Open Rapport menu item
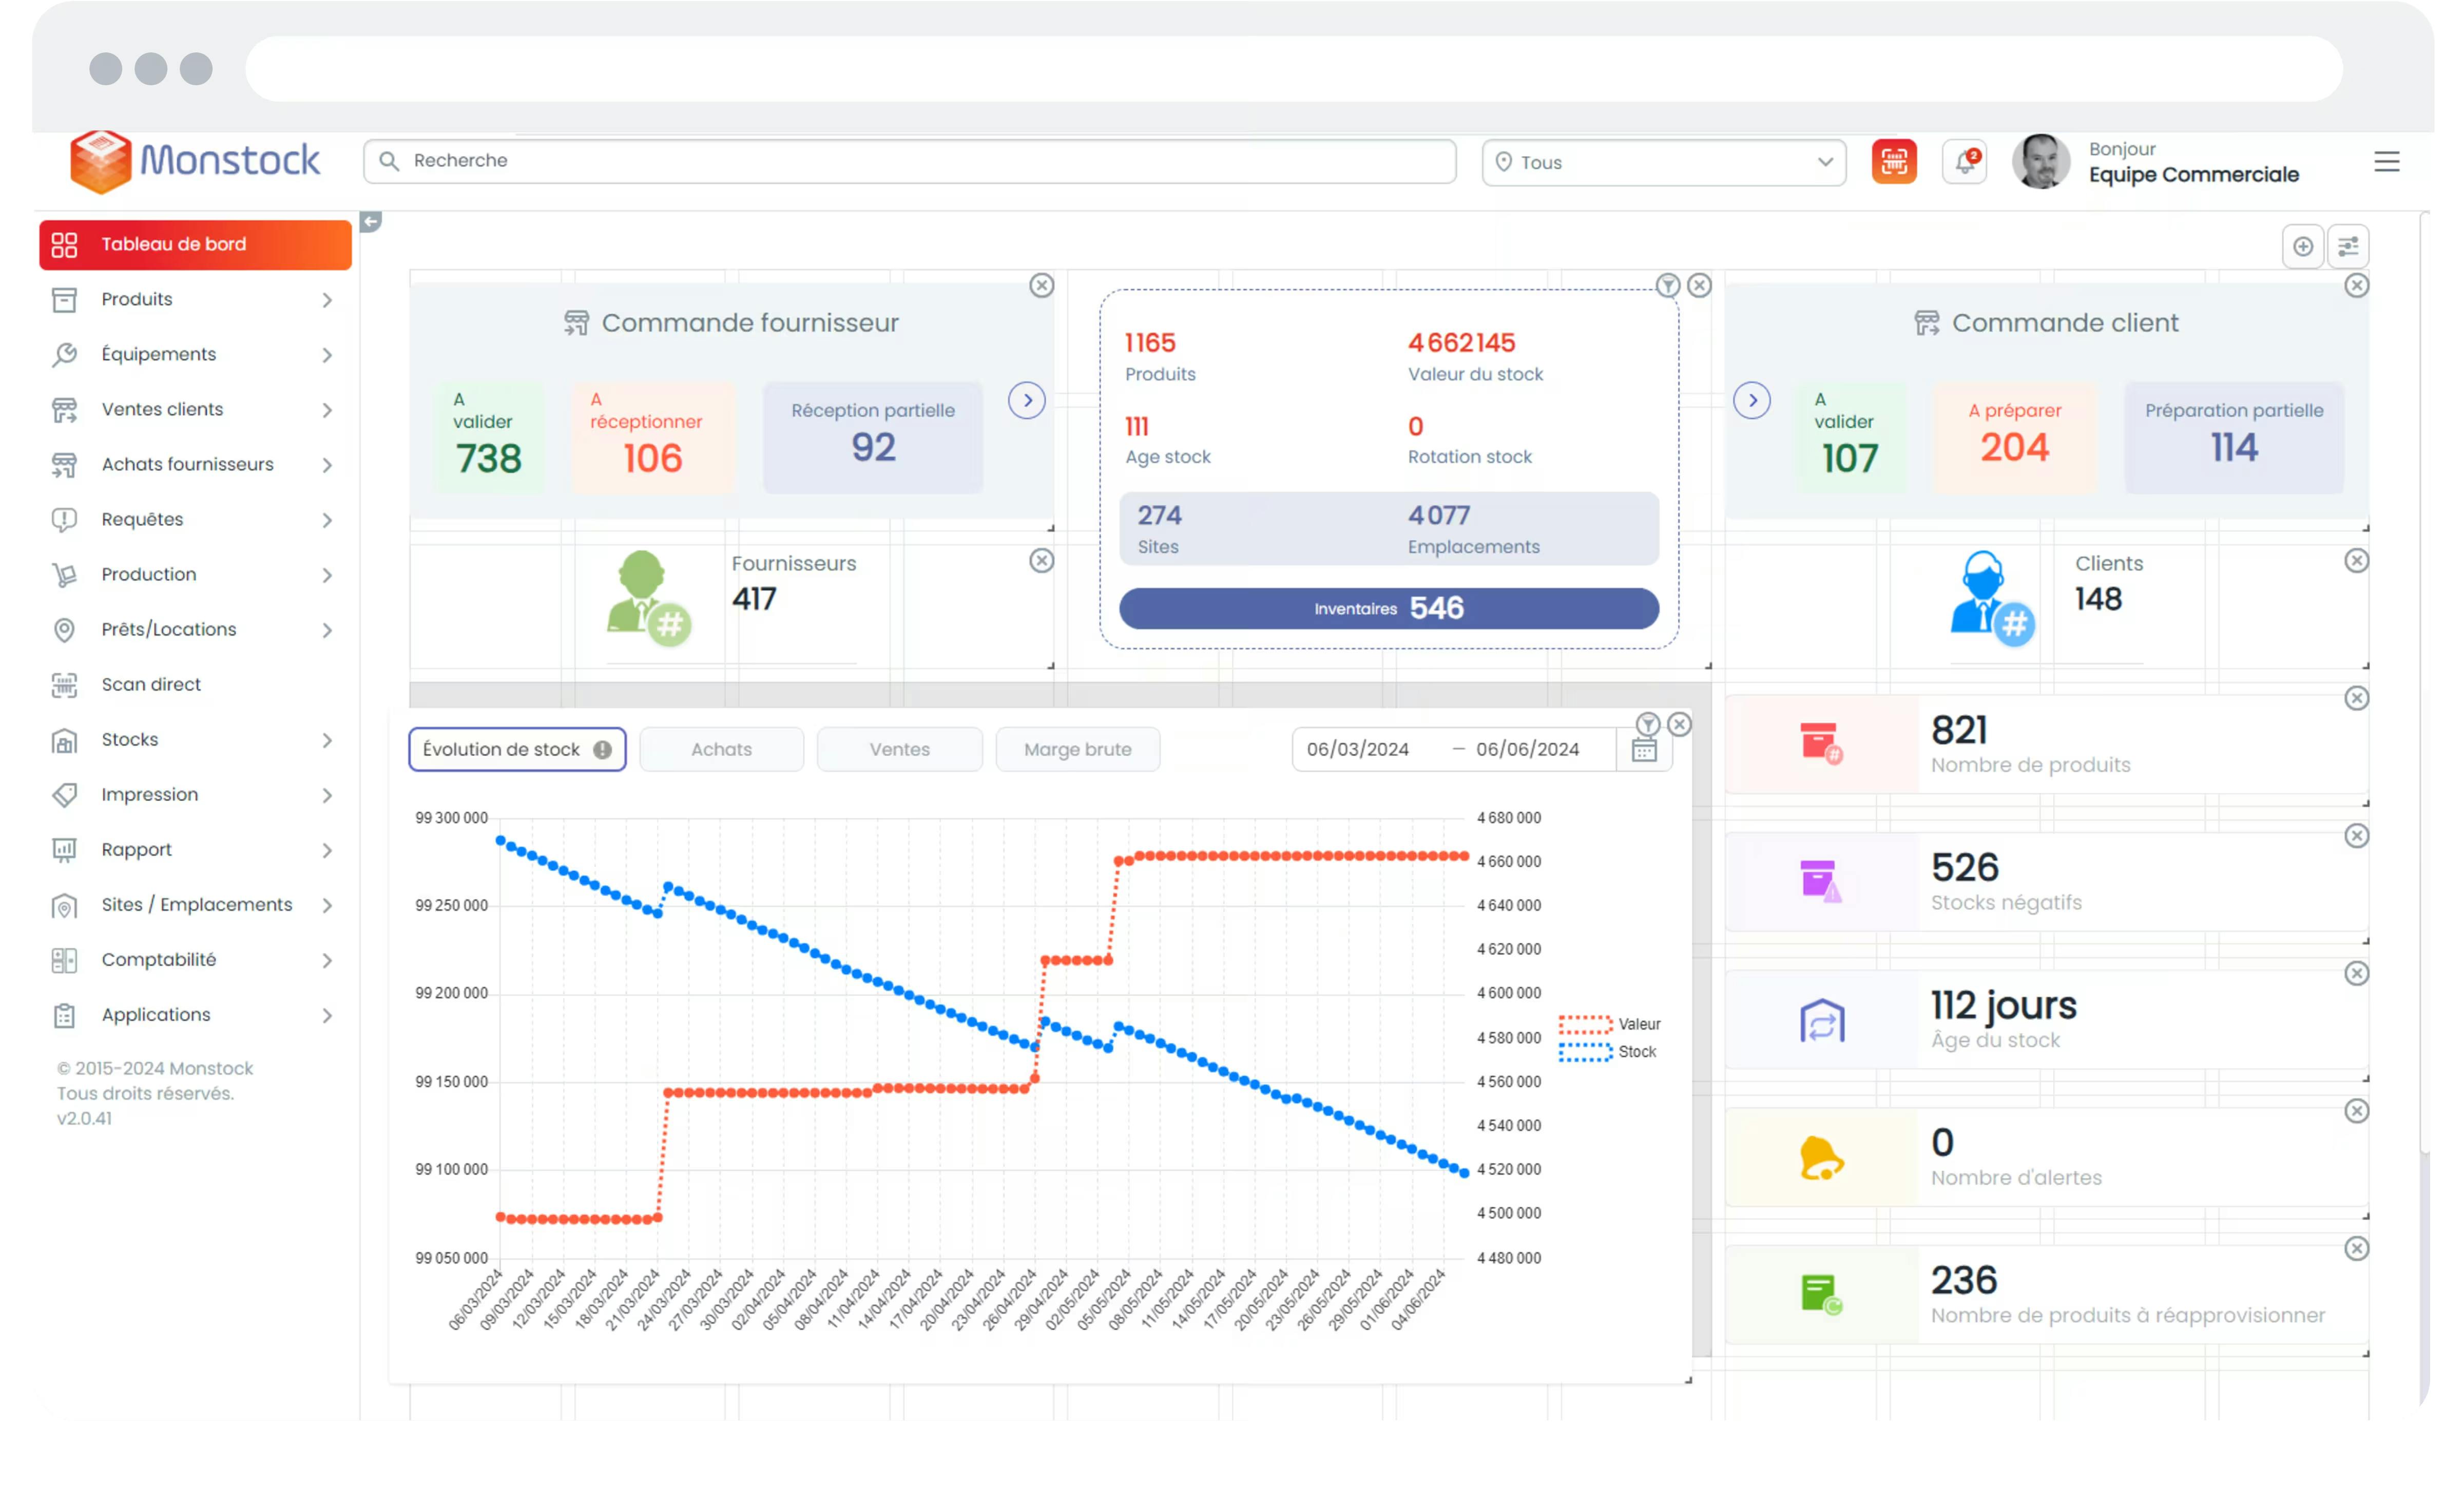 (x=195, y=849)
